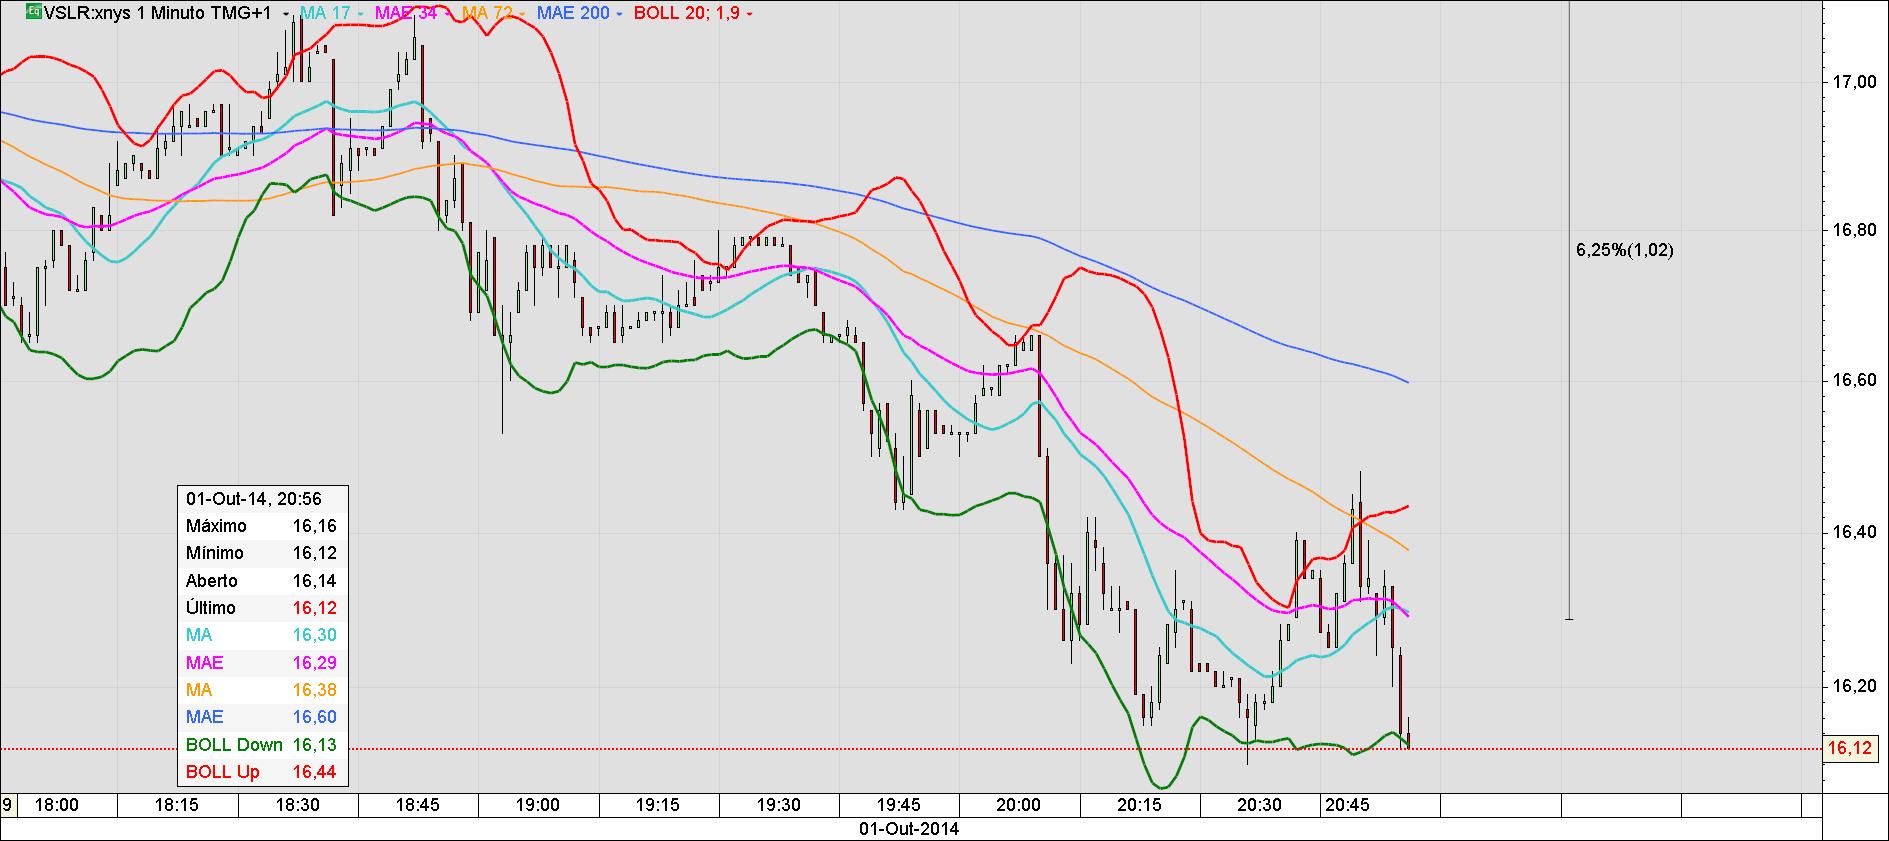The height and width of the screenshot is (841, 1889).
Task: Click the MAE 16,60 blue row
Action: tap(263, 717)
